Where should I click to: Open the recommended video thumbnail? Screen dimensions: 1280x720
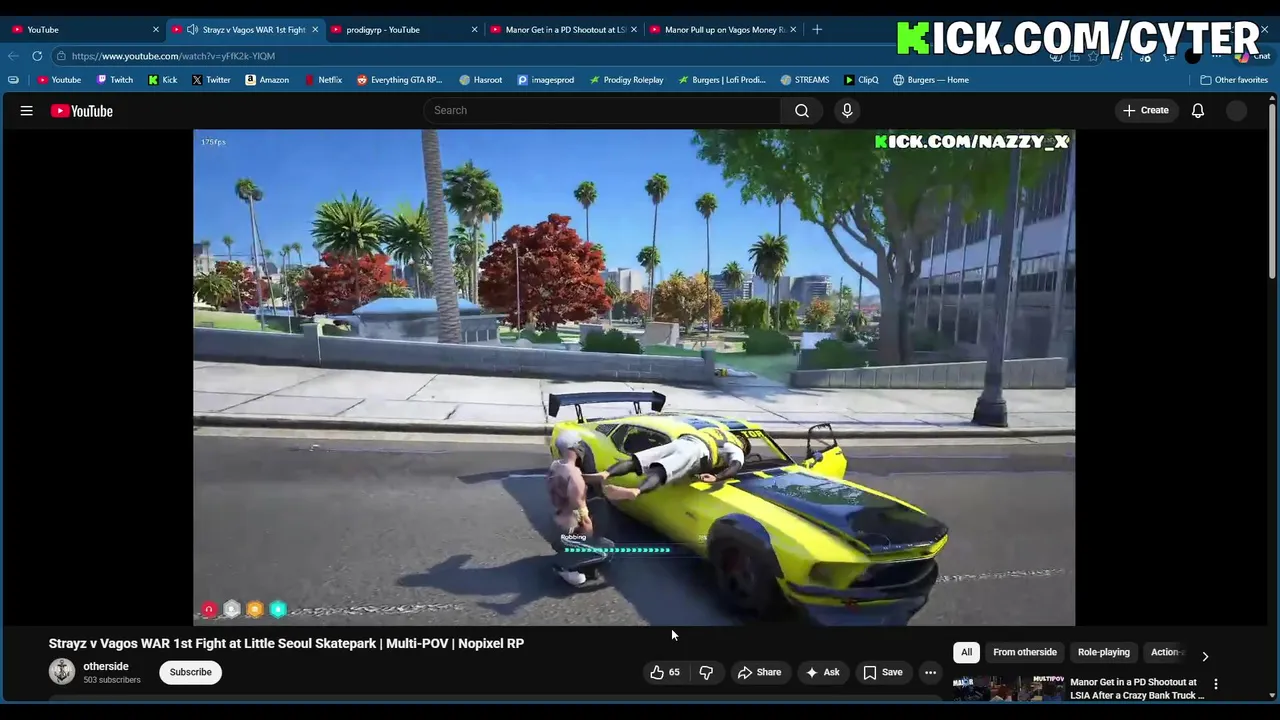click(x=1008, y=688)
